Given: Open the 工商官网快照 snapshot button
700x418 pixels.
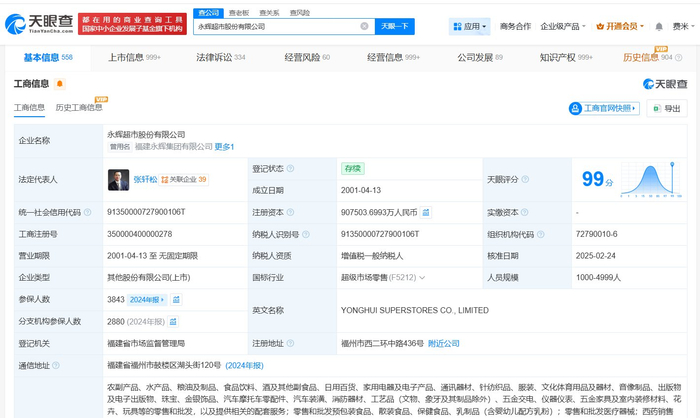Looking at the screenshot, I should pyautogui.click(x=604, y=108).
